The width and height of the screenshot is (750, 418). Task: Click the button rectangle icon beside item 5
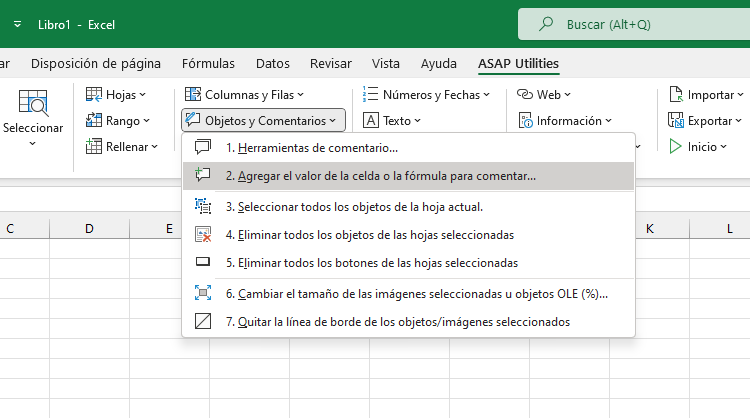click(203, 262)
